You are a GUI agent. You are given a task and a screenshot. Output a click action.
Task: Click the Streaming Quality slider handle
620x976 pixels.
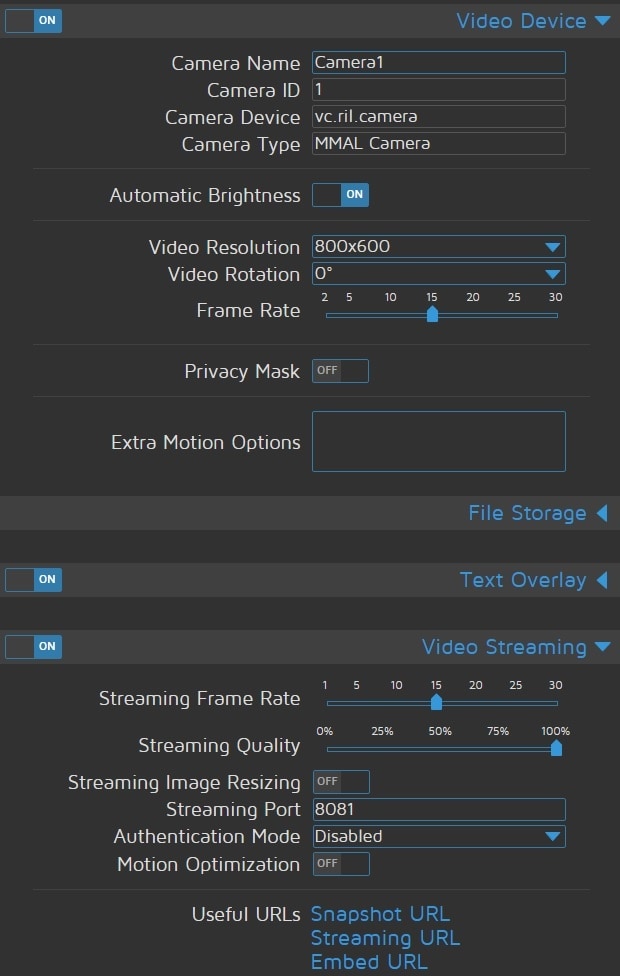point(556,748)
